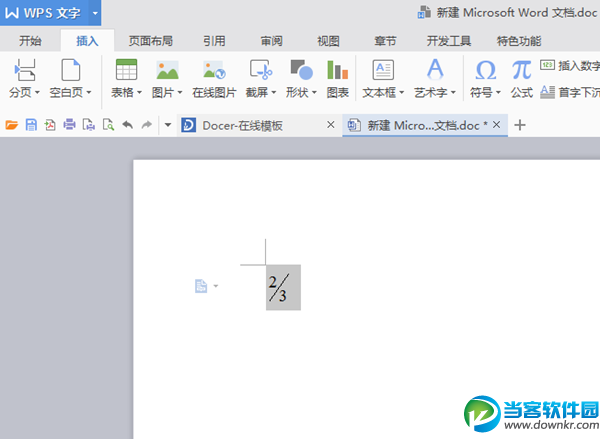Click the table (表格) icon

coord(126,70)
